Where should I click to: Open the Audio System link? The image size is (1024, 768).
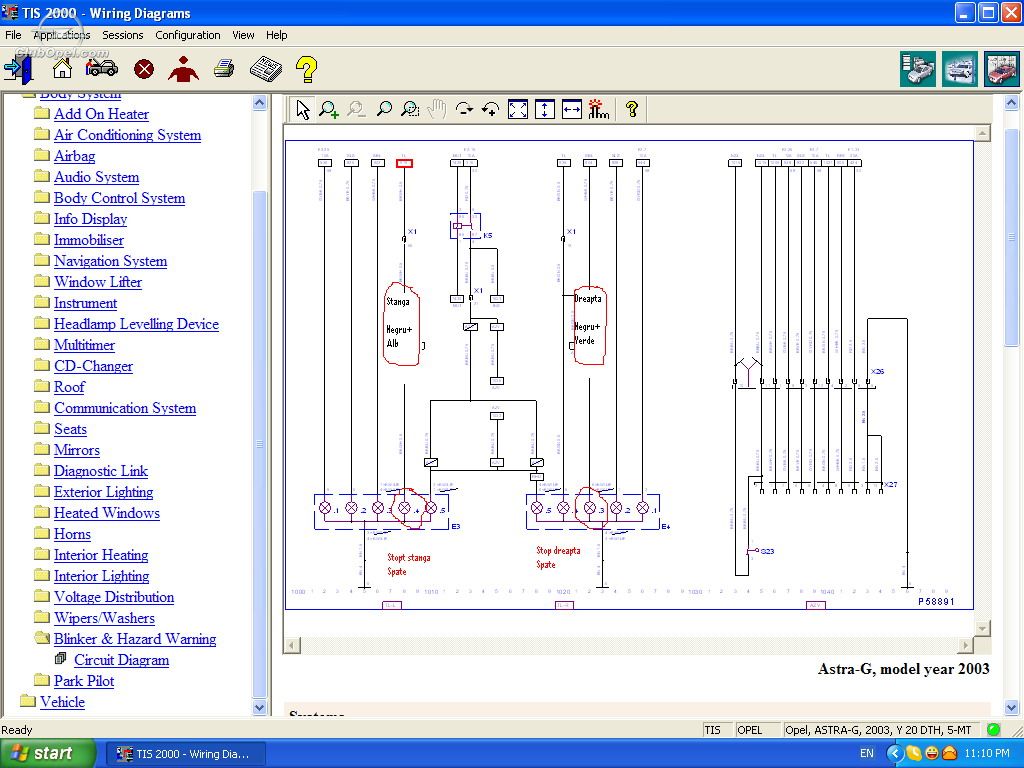(97, 177)
